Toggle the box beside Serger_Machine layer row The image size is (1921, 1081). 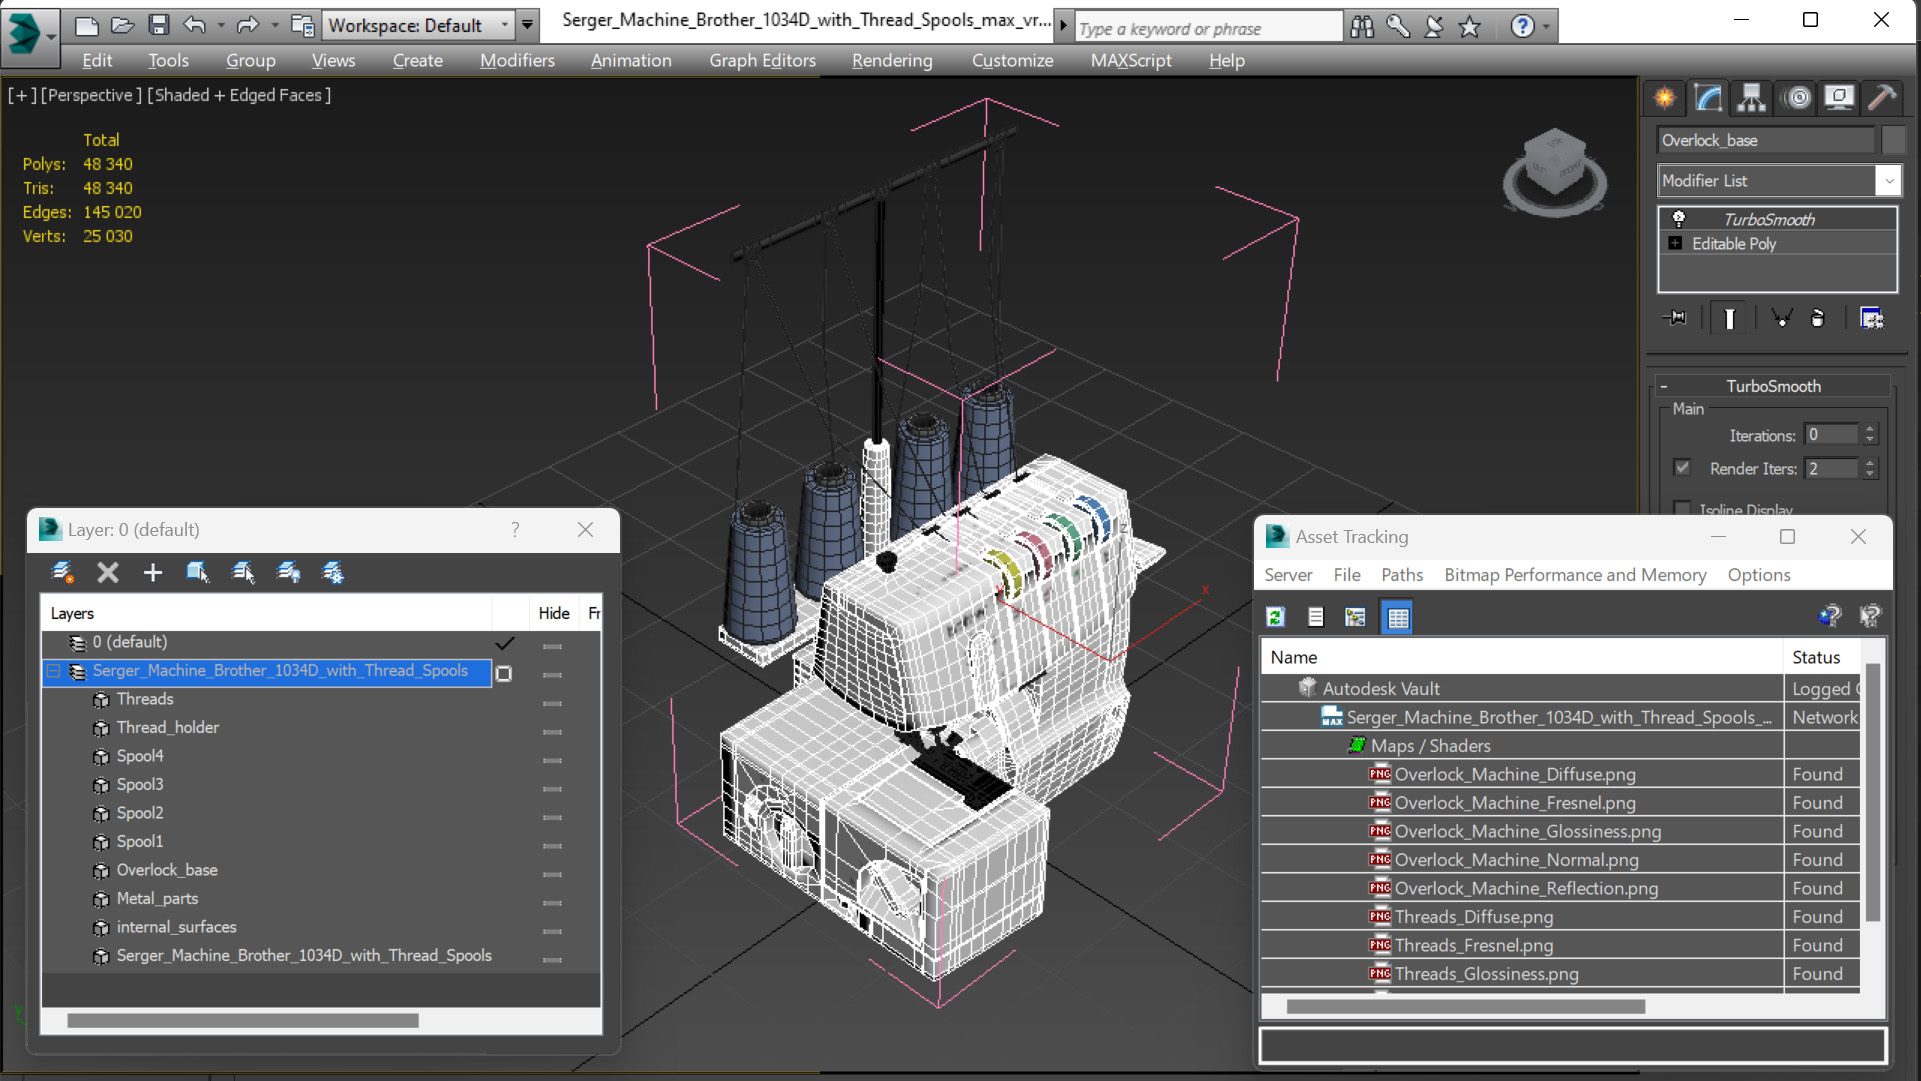tap(504, 674)
